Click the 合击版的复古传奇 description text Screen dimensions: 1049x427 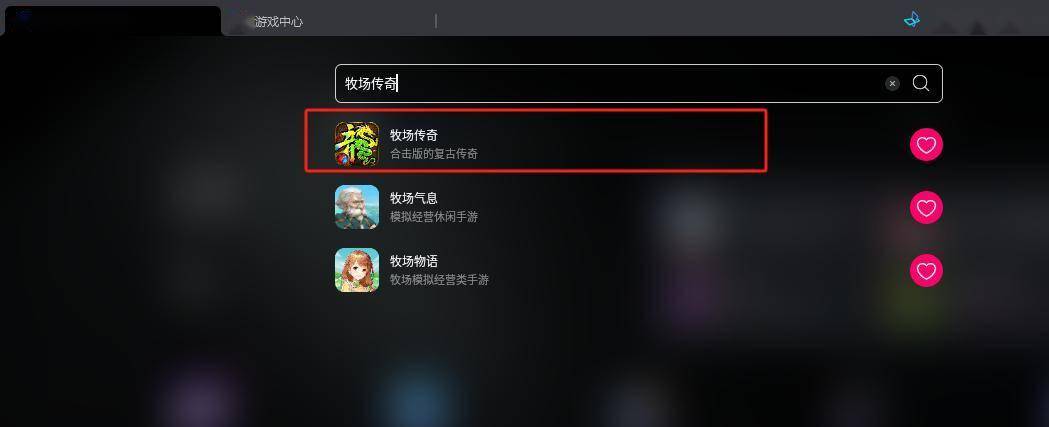tap(434, 154)
